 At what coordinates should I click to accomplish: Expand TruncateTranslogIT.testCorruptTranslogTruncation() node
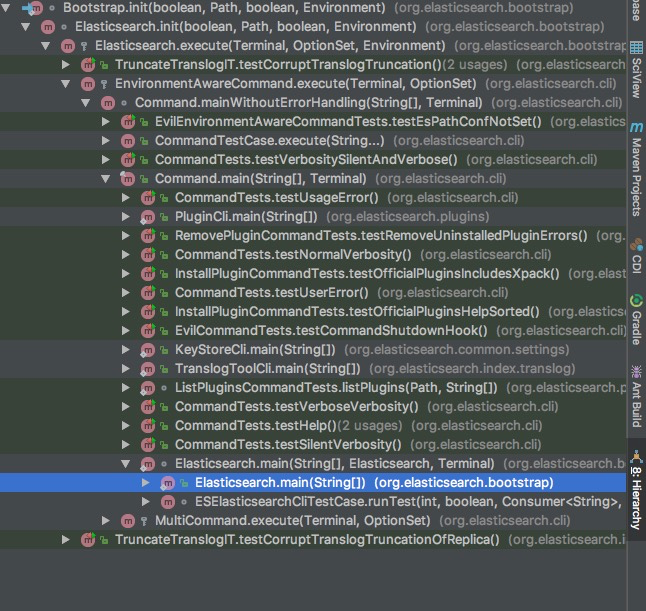pyautogui.click(x=66, y=64)
